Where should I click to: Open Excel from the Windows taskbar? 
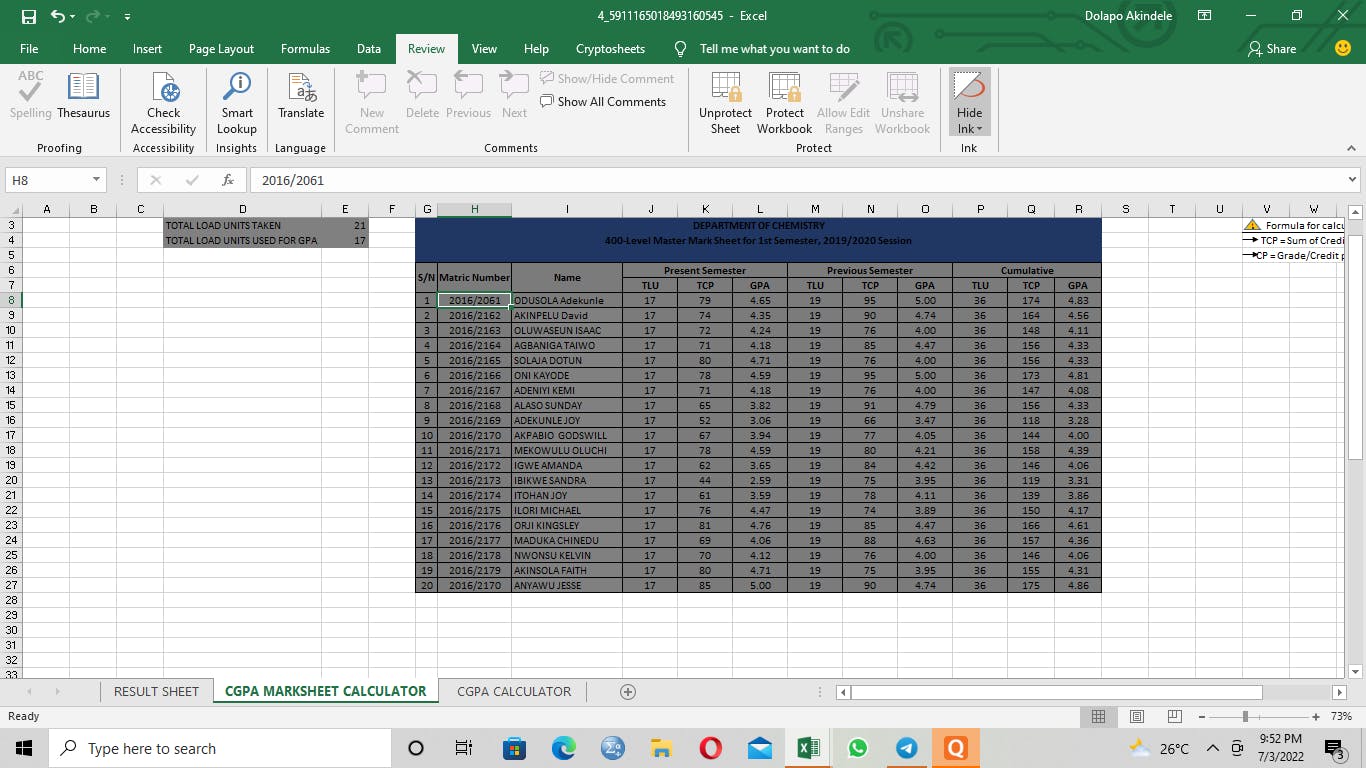click(x=809, y=748)
